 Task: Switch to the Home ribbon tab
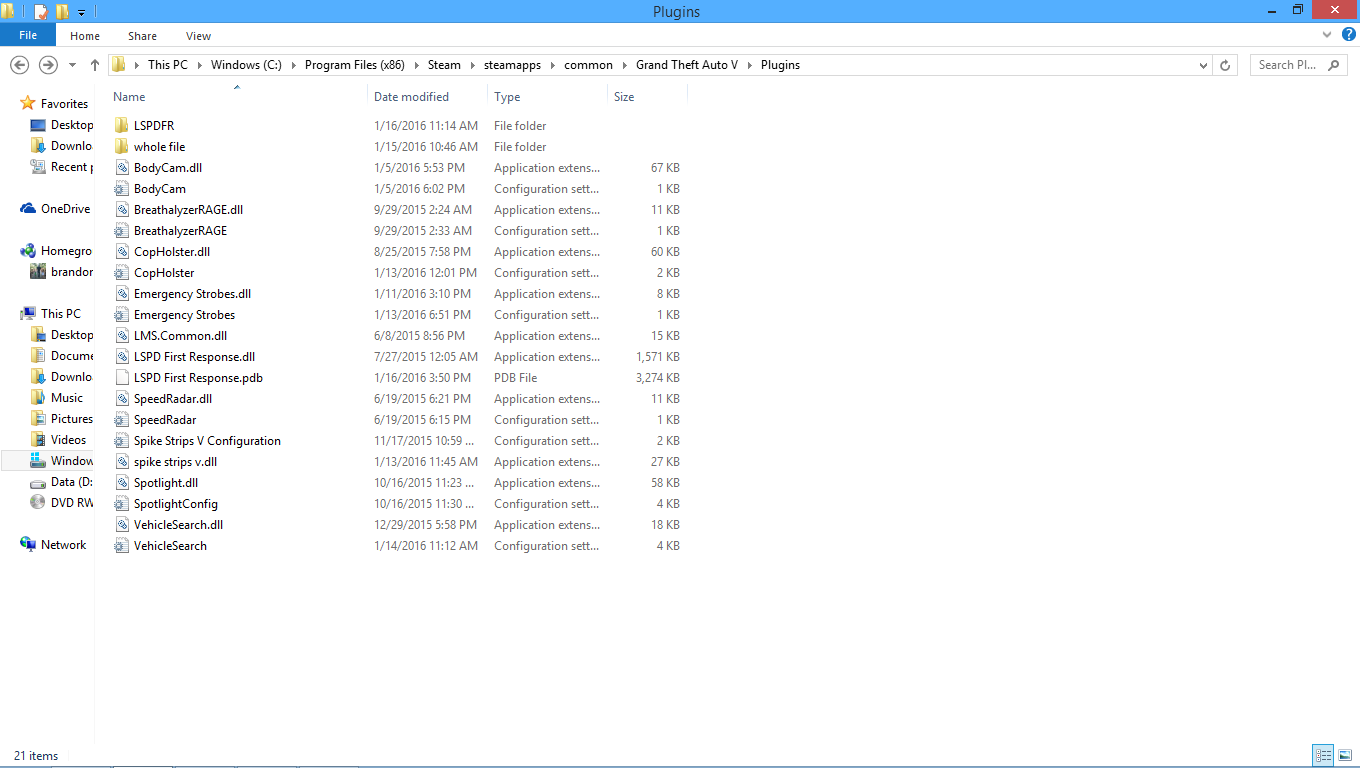[85, 36]
